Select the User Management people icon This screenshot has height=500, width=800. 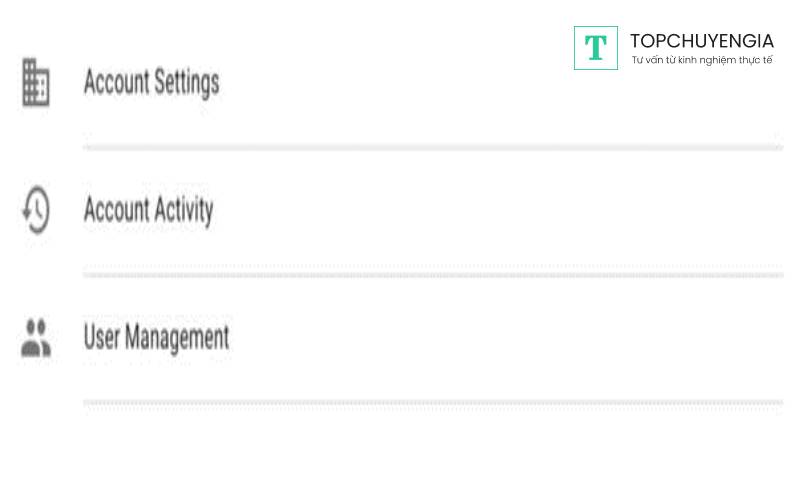pyautogui.click(x=36, y=338)
